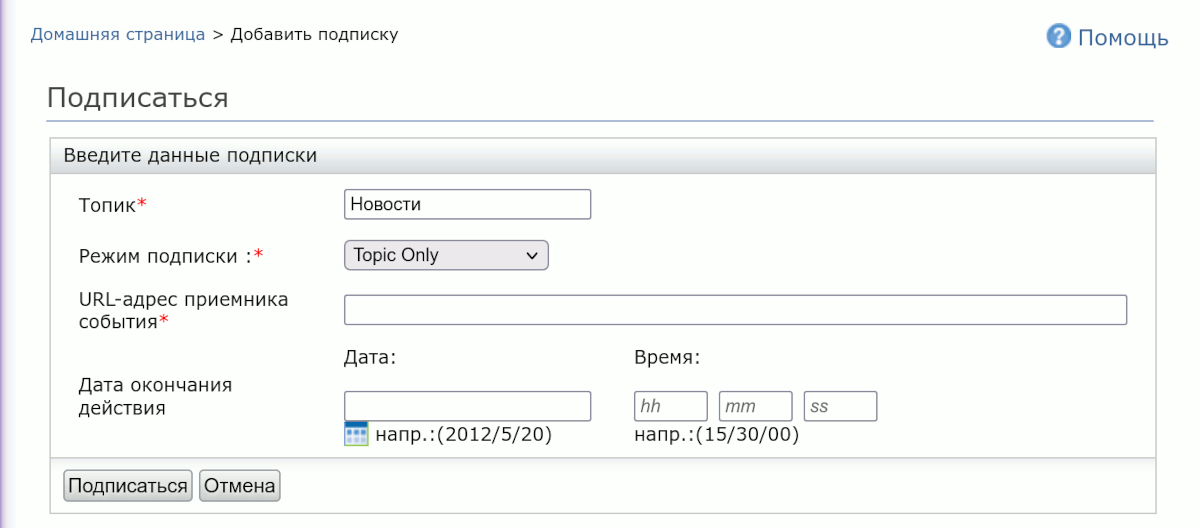Click the "Топик" field label
Image resolution: width=1200 pixels, height=528 pixels.
pos(107,205)
